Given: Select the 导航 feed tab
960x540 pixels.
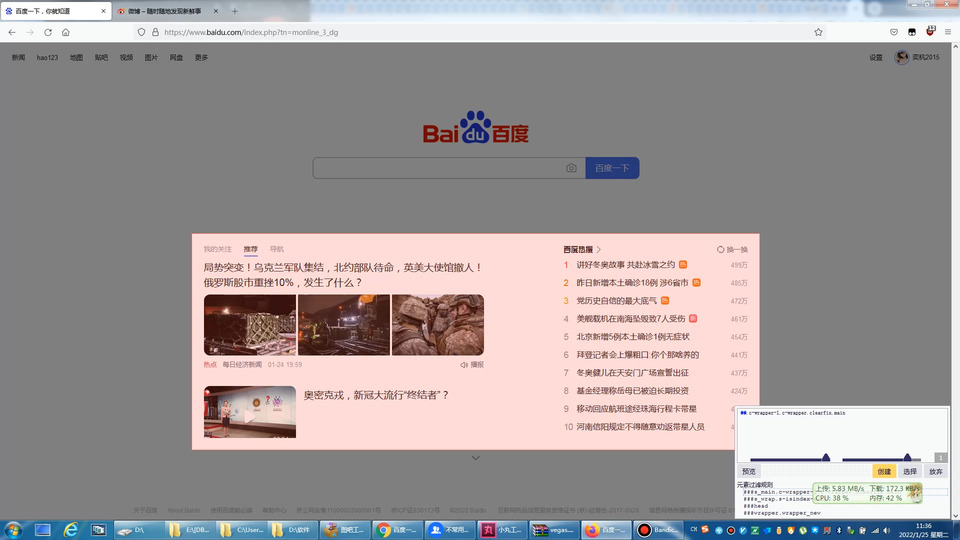Looking at the screenshot, I should [277, 249].
